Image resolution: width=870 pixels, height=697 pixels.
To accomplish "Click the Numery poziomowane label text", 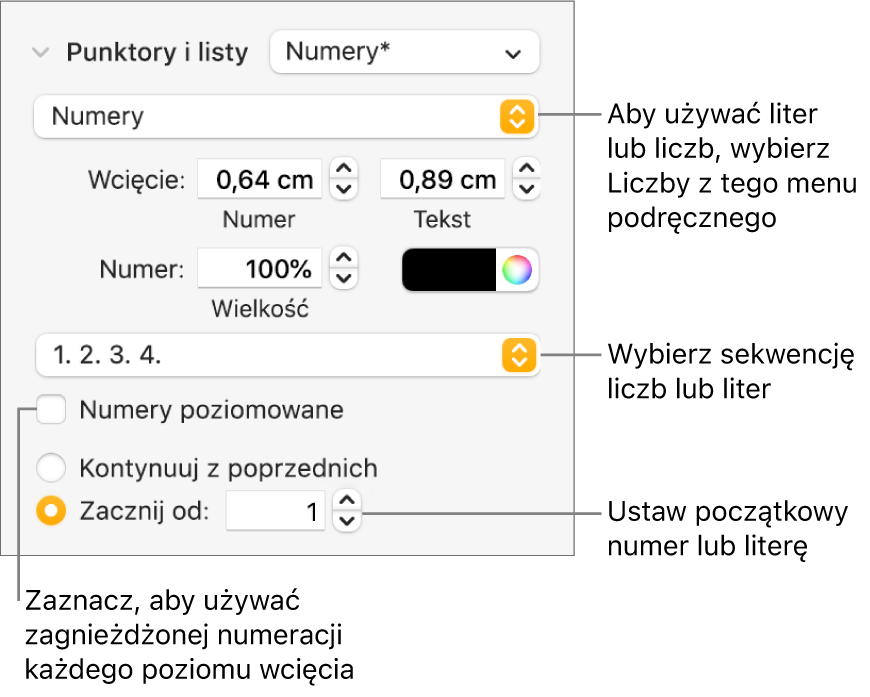I will [212, 410].
